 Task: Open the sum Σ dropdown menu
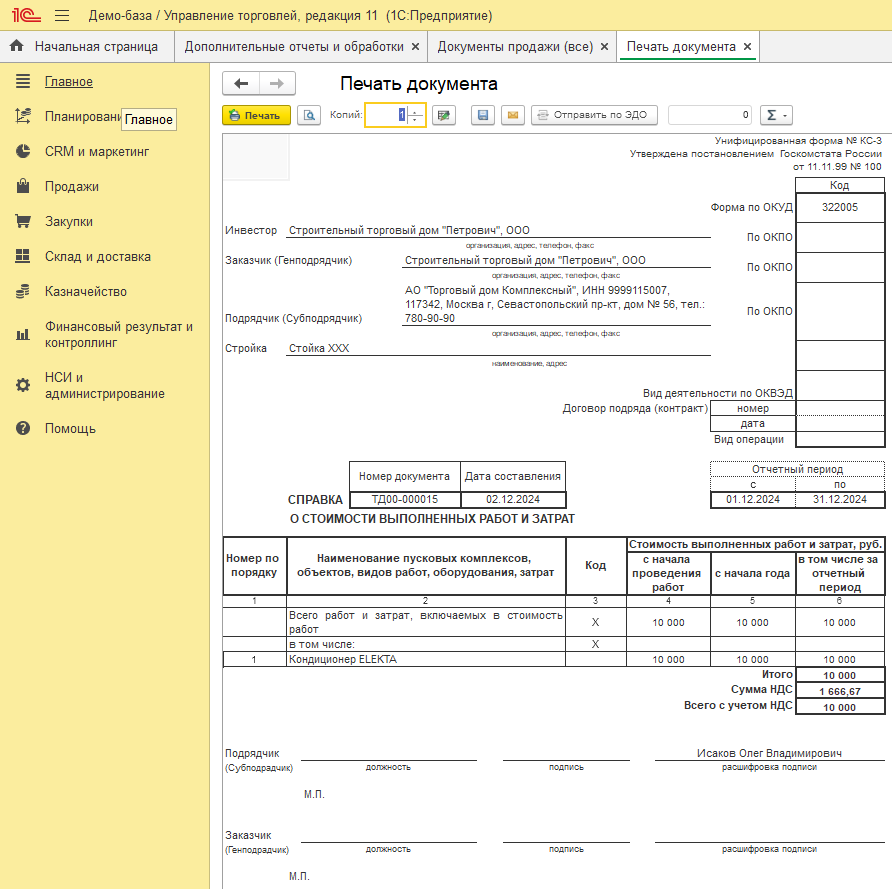click(777, 115)
